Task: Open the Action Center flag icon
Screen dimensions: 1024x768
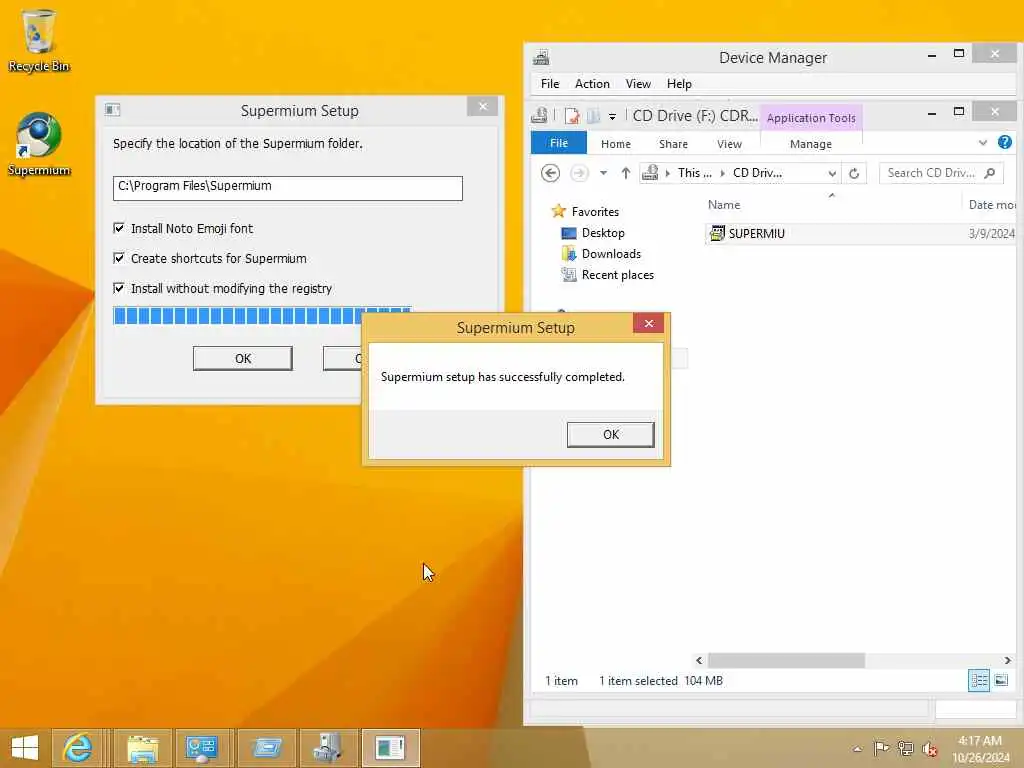Action: click(x=881, y=748)
